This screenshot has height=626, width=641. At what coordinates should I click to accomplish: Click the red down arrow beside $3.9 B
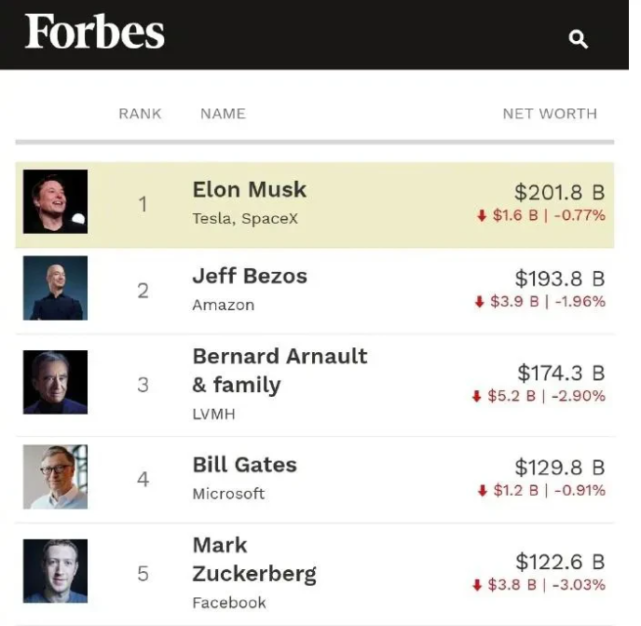(x=479, y=302)
